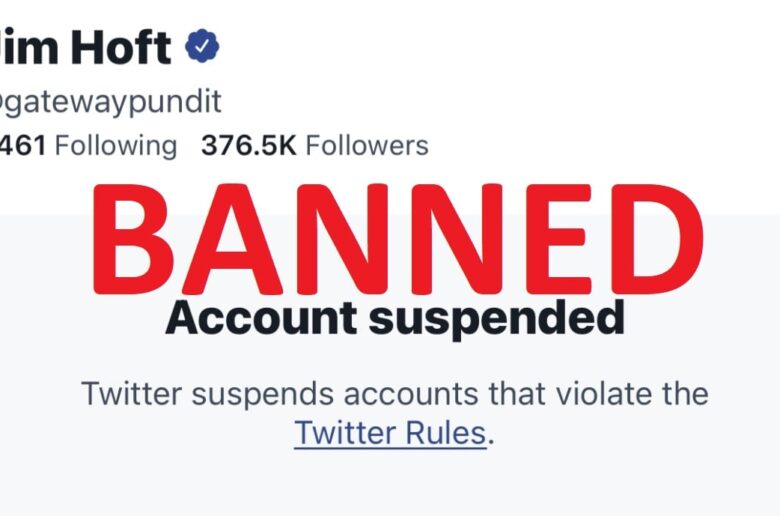Click the Account suspended heading

(x=395, y=319)
